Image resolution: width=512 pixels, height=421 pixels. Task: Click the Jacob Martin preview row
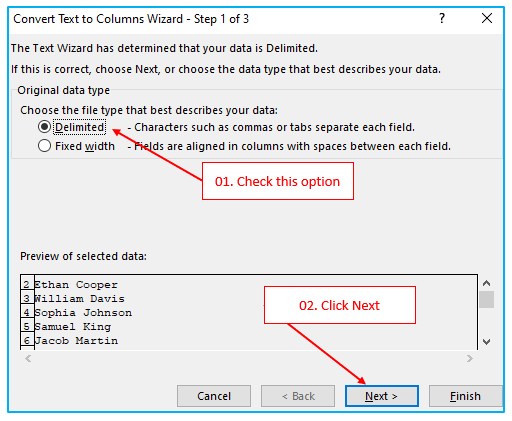point(249,341)
